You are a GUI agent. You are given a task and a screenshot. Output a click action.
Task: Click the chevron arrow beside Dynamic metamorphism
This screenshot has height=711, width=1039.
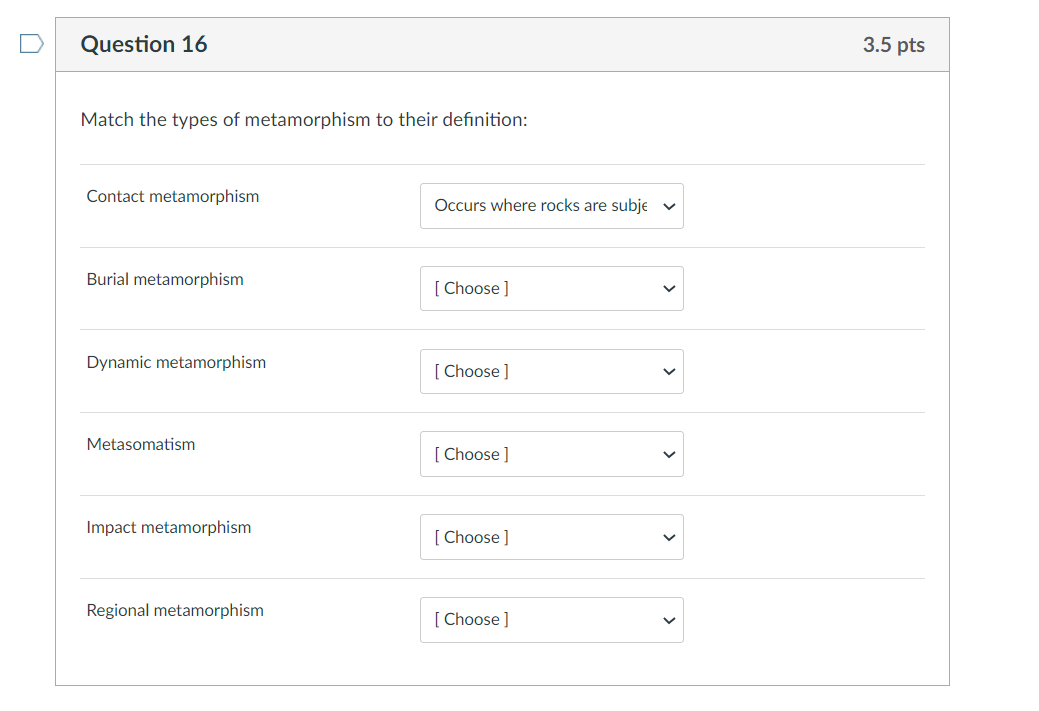point(669,372)
